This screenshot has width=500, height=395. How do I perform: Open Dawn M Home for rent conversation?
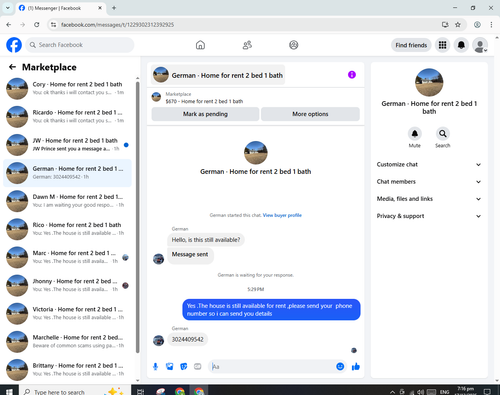tap(68, 201)
